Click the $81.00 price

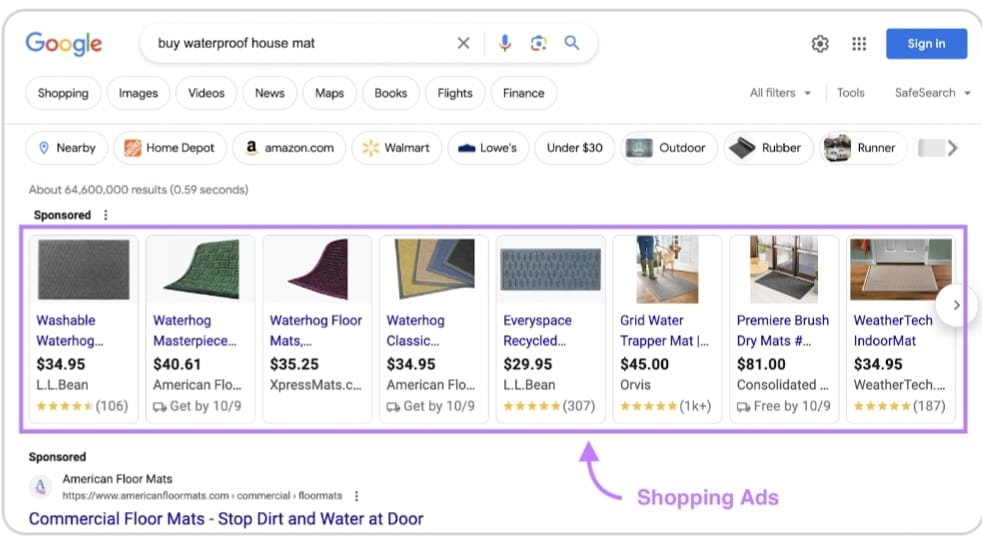pos(760,364)
